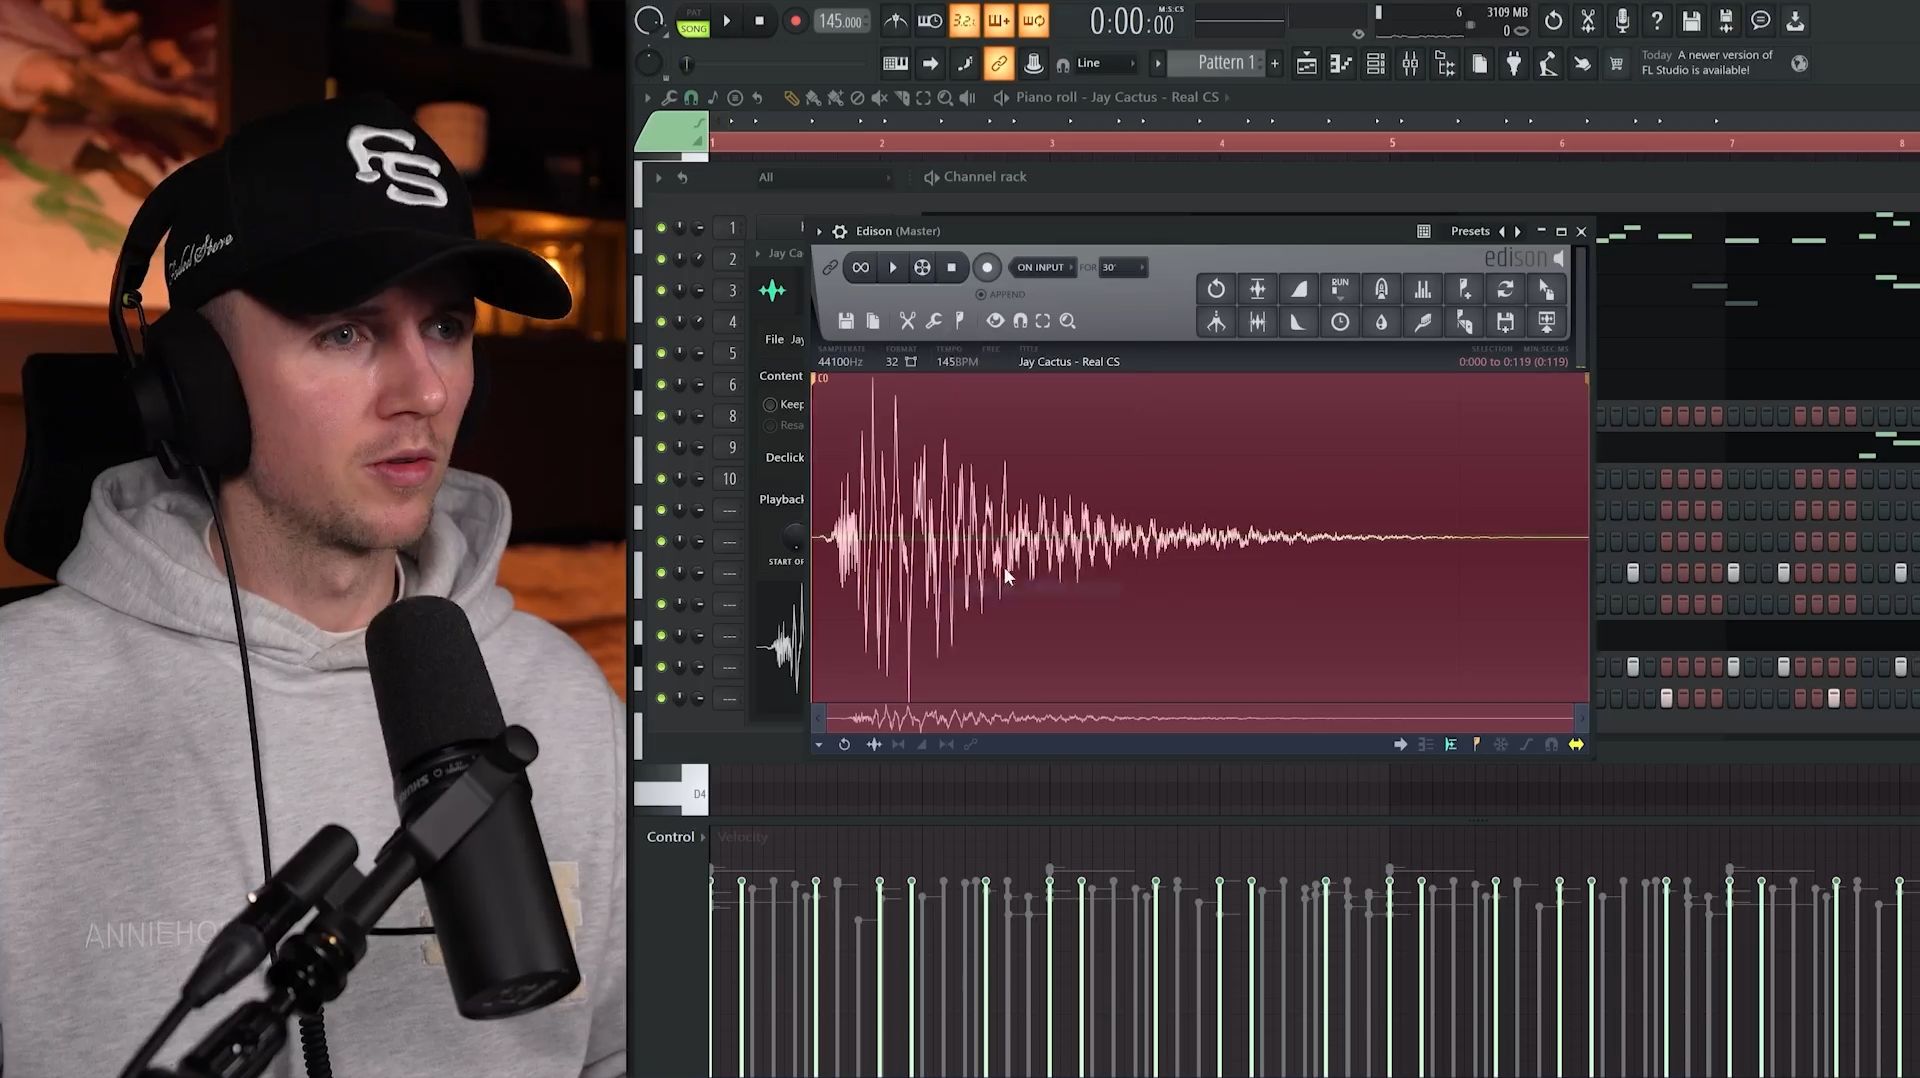Click Edison zoom magnifier icon
The image size is (1920, 1078).
pos(1067,321)
